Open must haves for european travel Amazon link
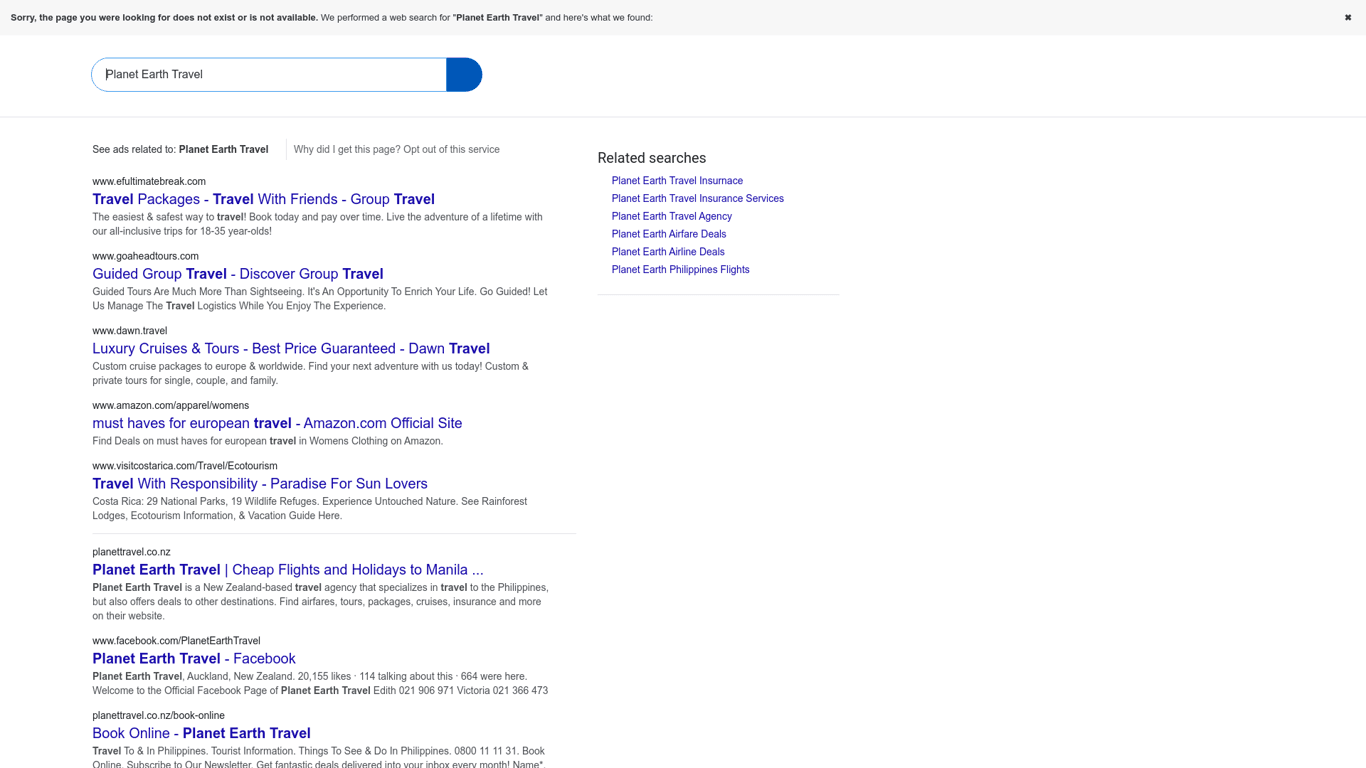The height and width of the screenshot is (768, 1366). tap(277, 423)
